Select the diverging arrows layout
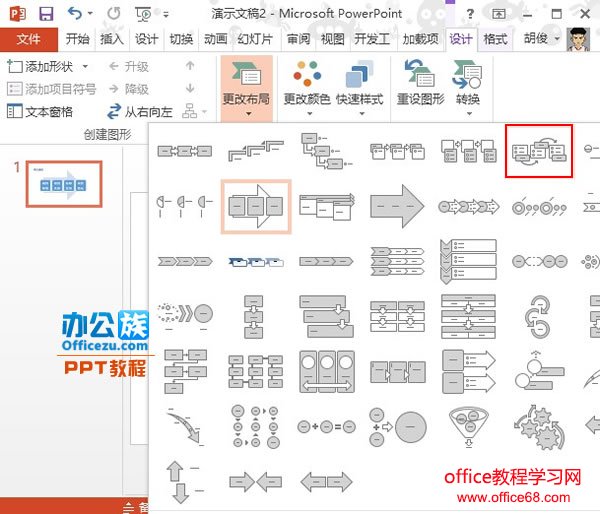 [x=326, y=482]
